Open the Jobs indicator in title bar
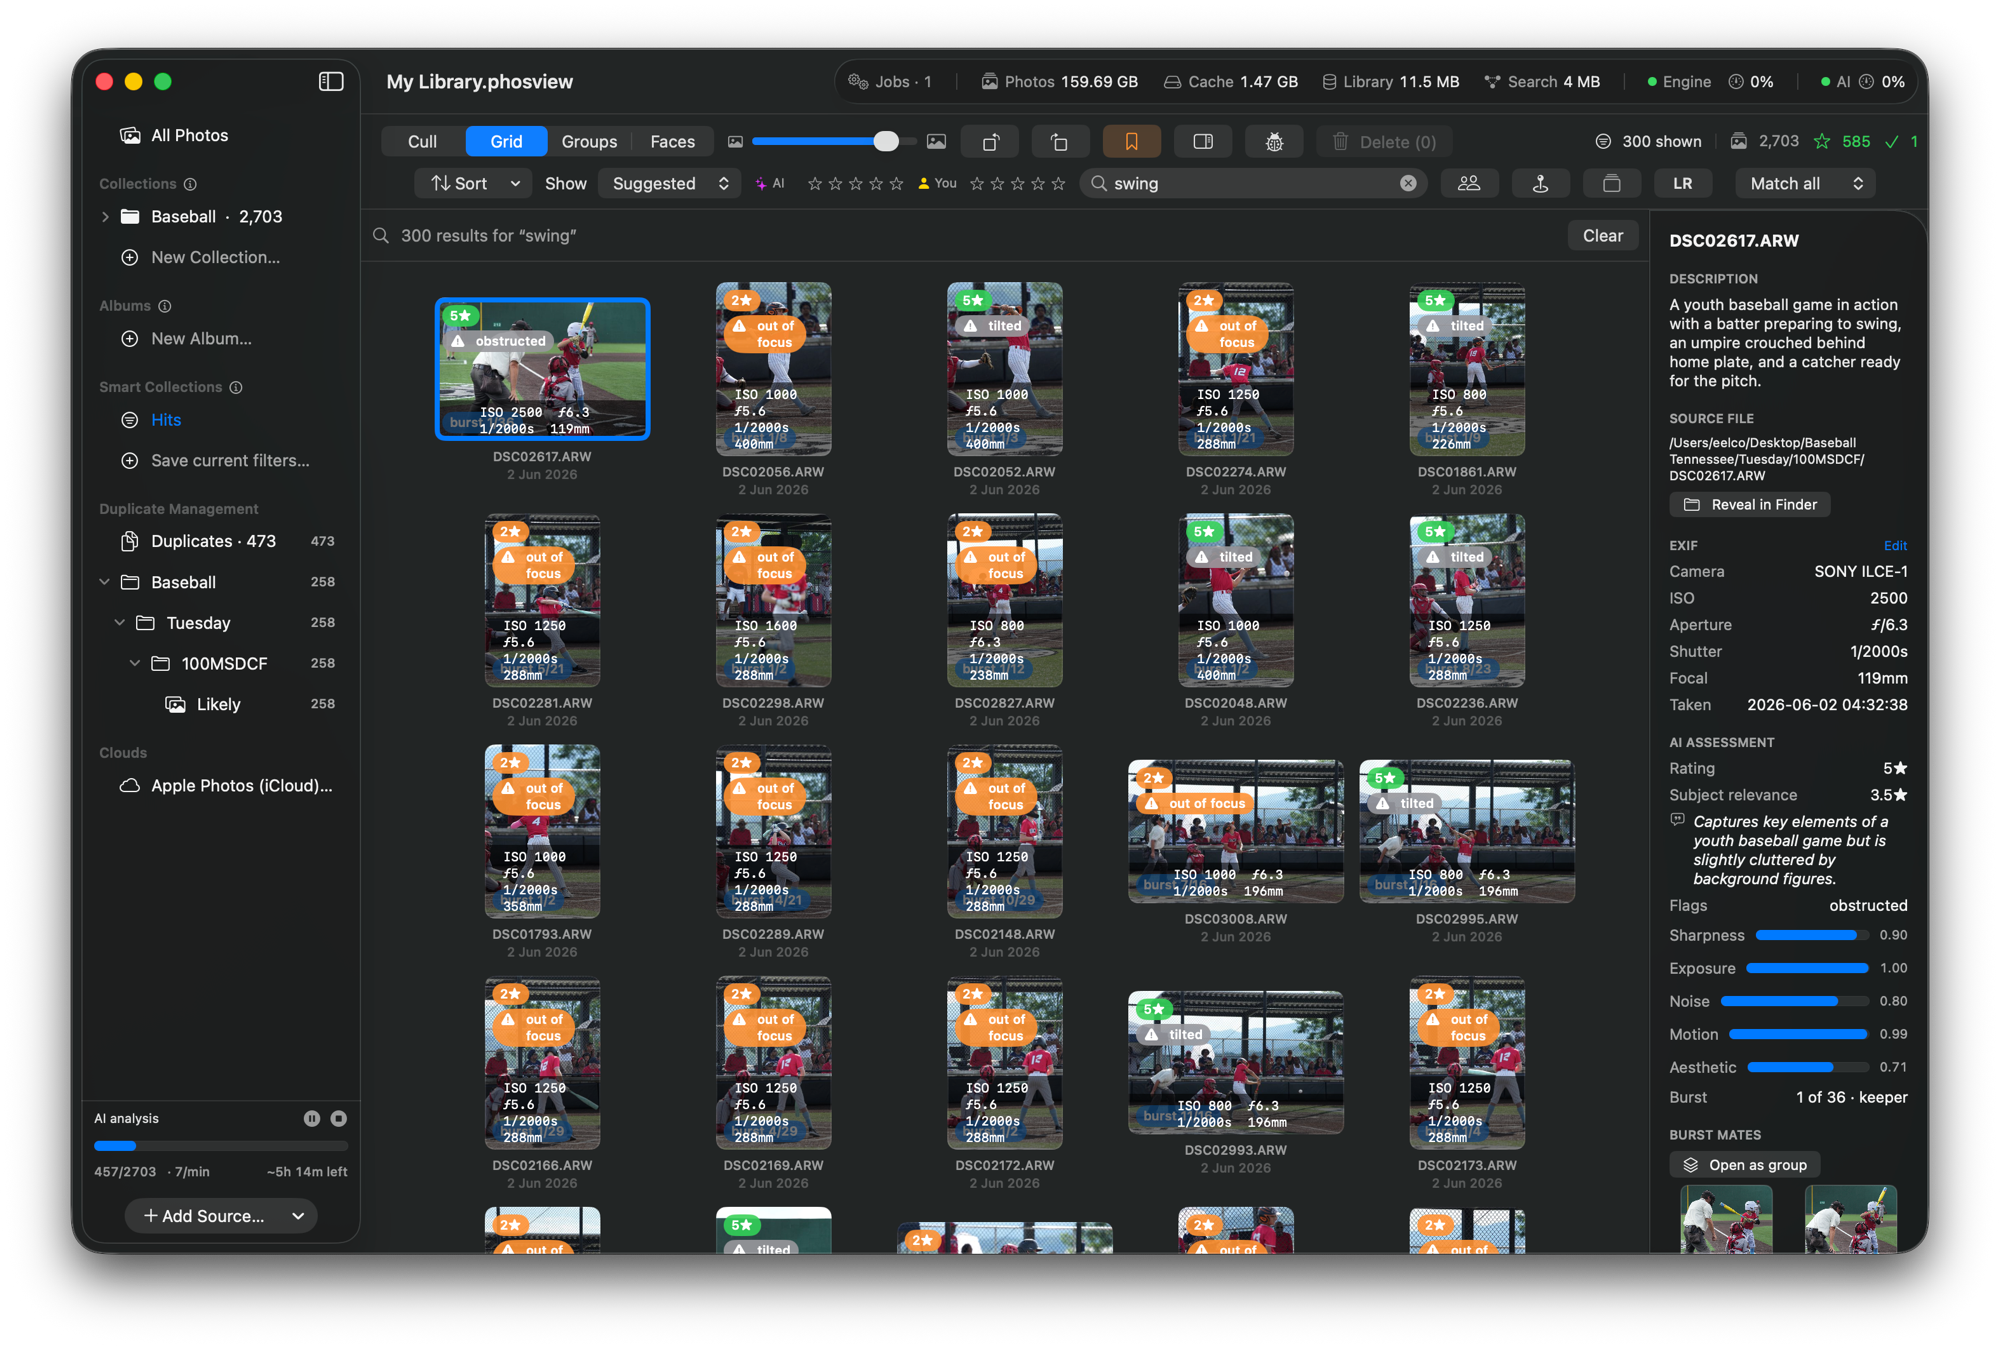This screenshot has height=1348, width=2000. [890, 82]
